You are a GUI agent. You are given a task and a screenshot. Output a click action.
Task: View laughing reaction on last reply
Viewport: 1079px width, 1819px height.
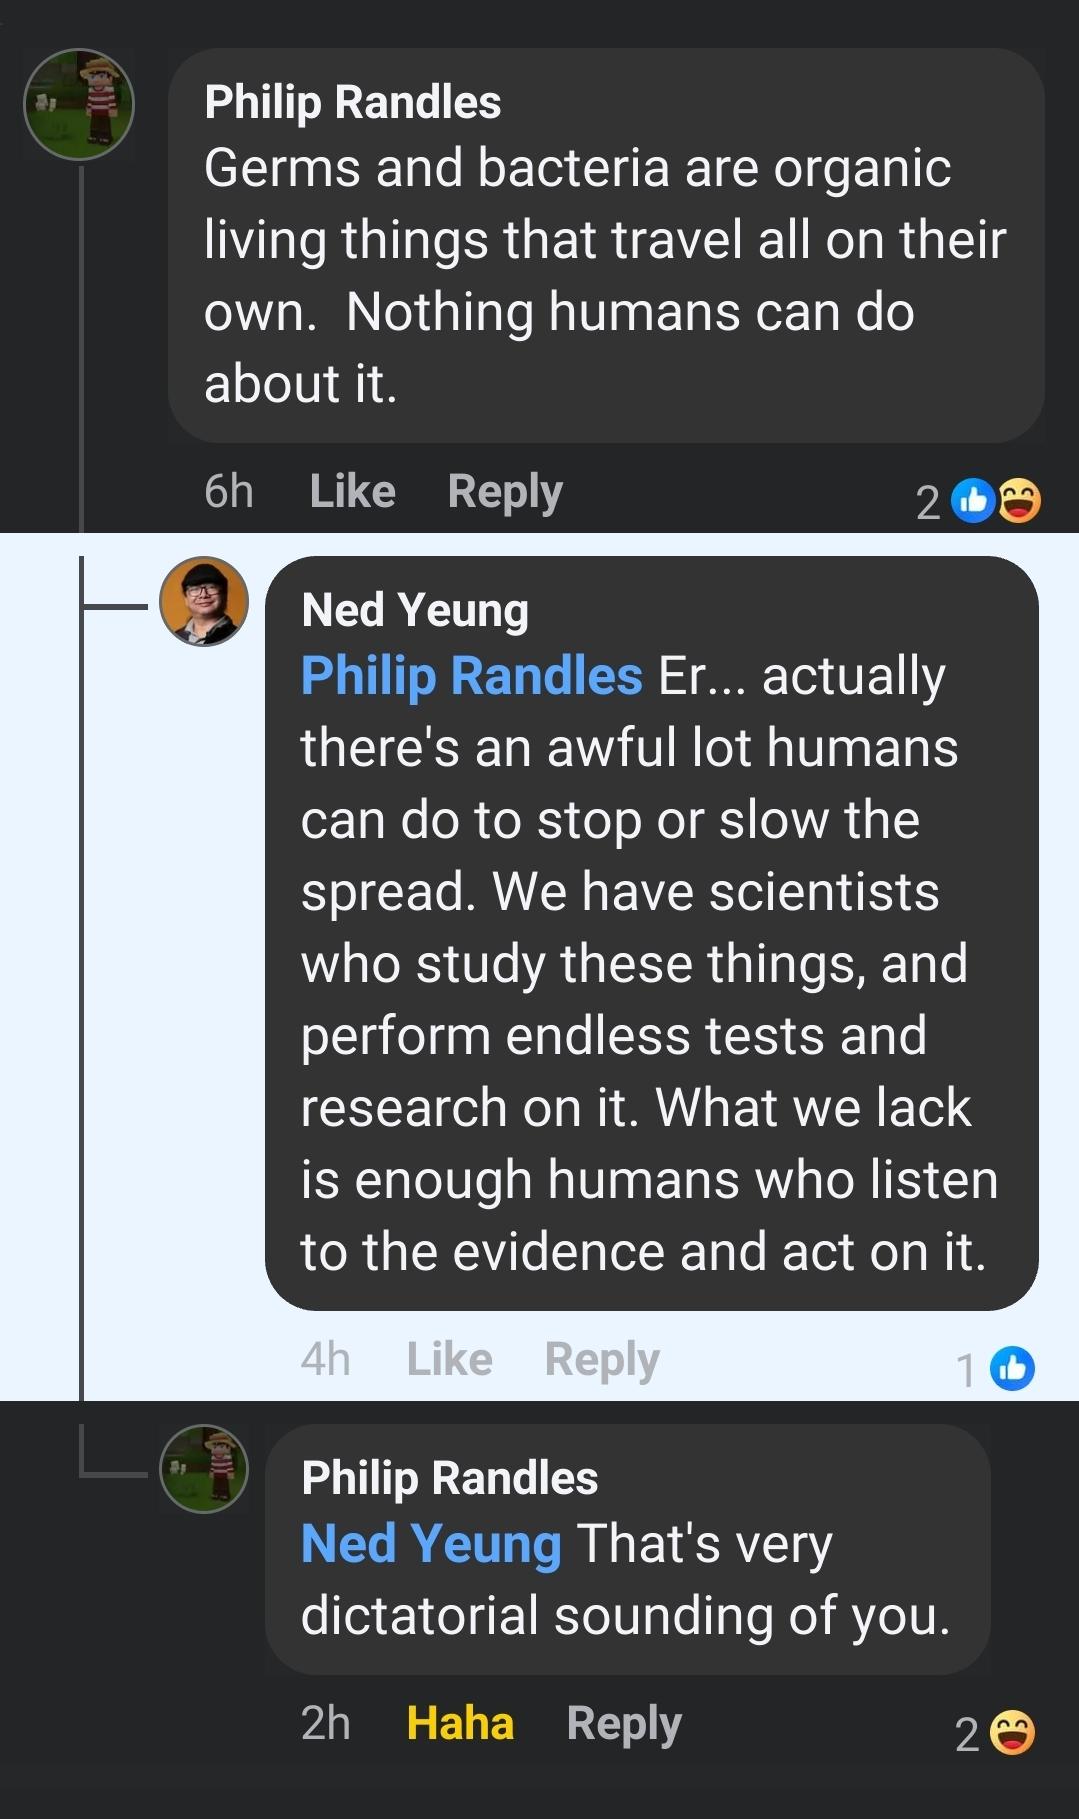point(1012,1733)
